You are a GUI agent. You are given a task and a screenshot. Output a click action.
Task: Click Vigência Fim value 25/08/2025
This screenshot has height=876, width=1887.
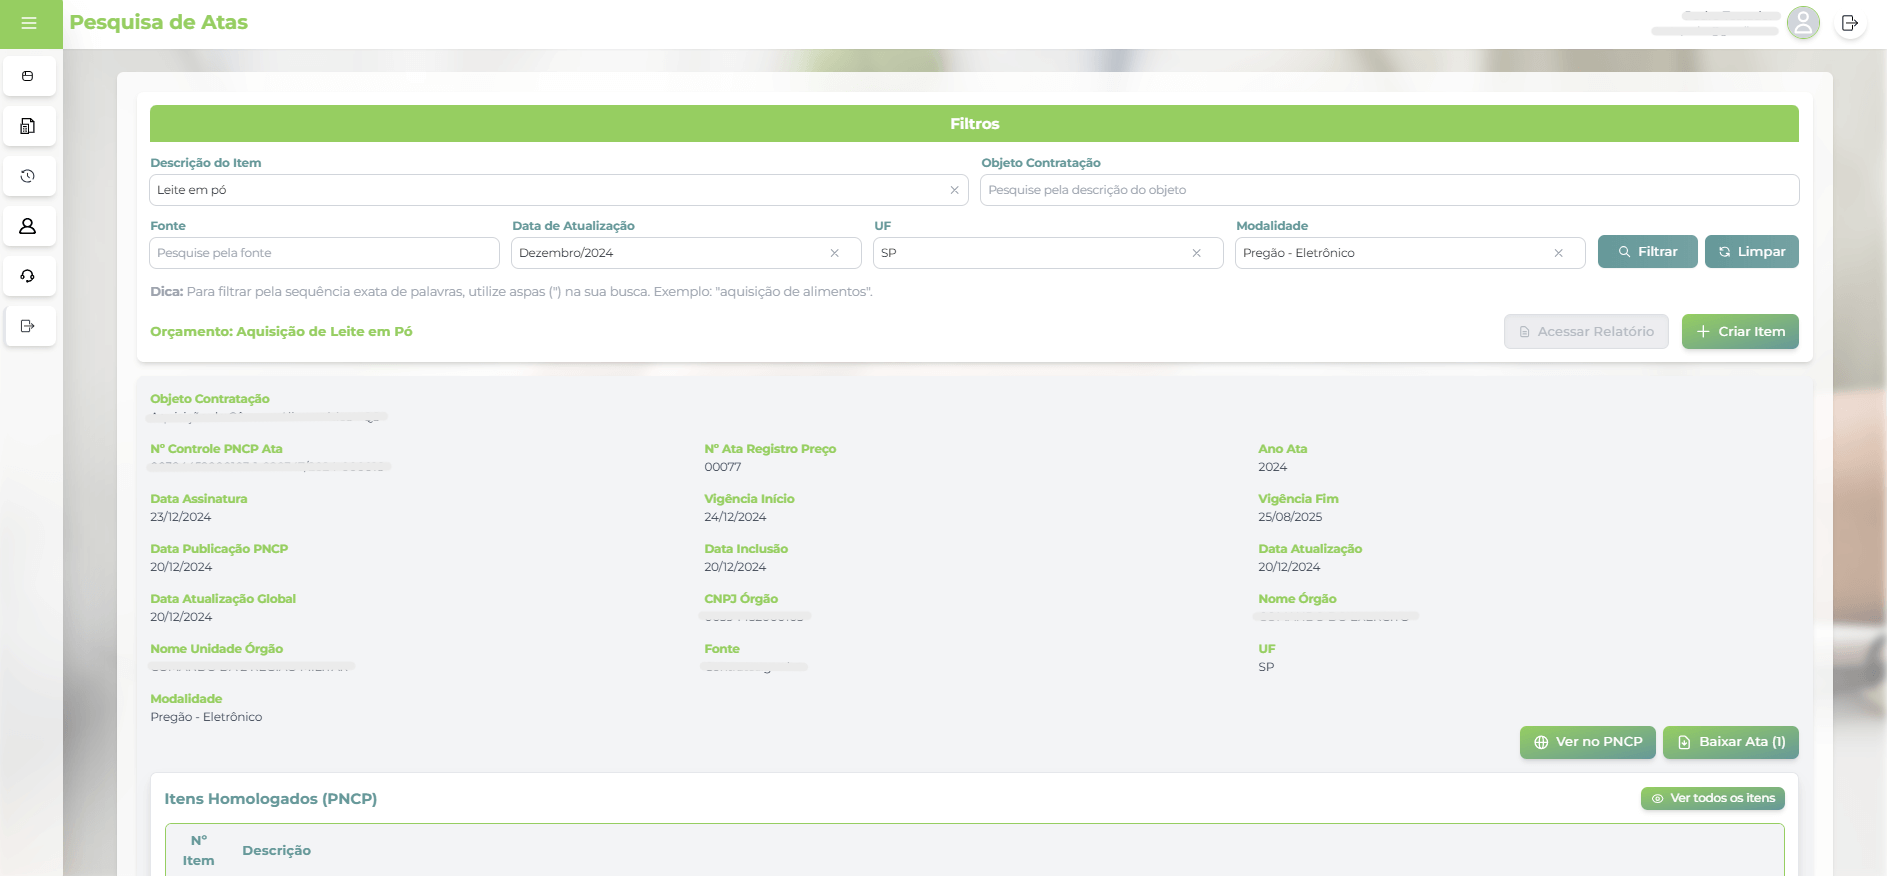pos(1290,517)
